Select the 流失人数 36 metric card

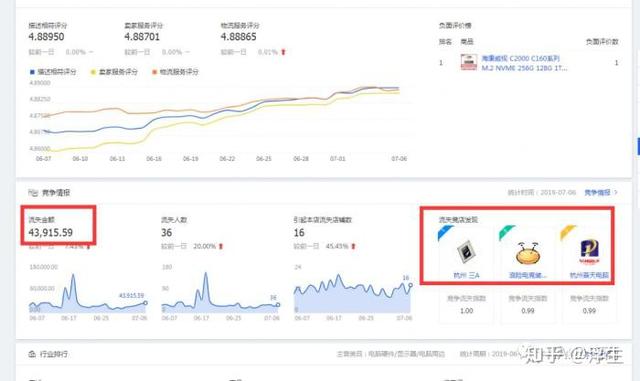192,233
